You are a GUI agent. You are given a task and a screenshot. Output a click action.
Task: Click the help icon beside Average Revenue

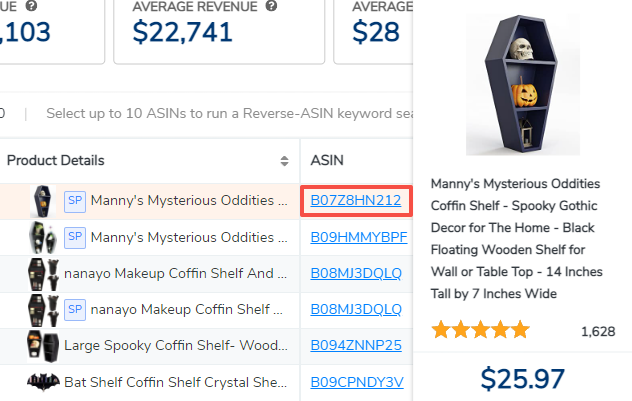[272, 7]
